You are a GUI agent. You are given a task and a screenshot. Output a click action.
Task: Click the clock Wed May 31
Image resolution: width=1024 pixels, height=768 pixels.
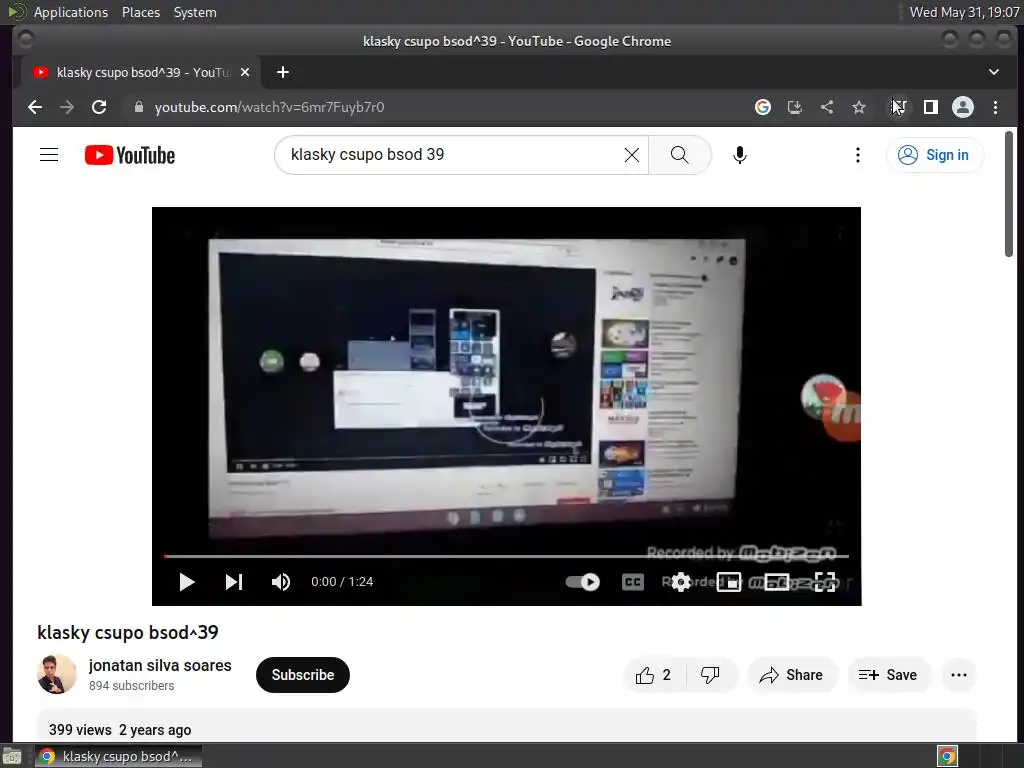point(964,12)
